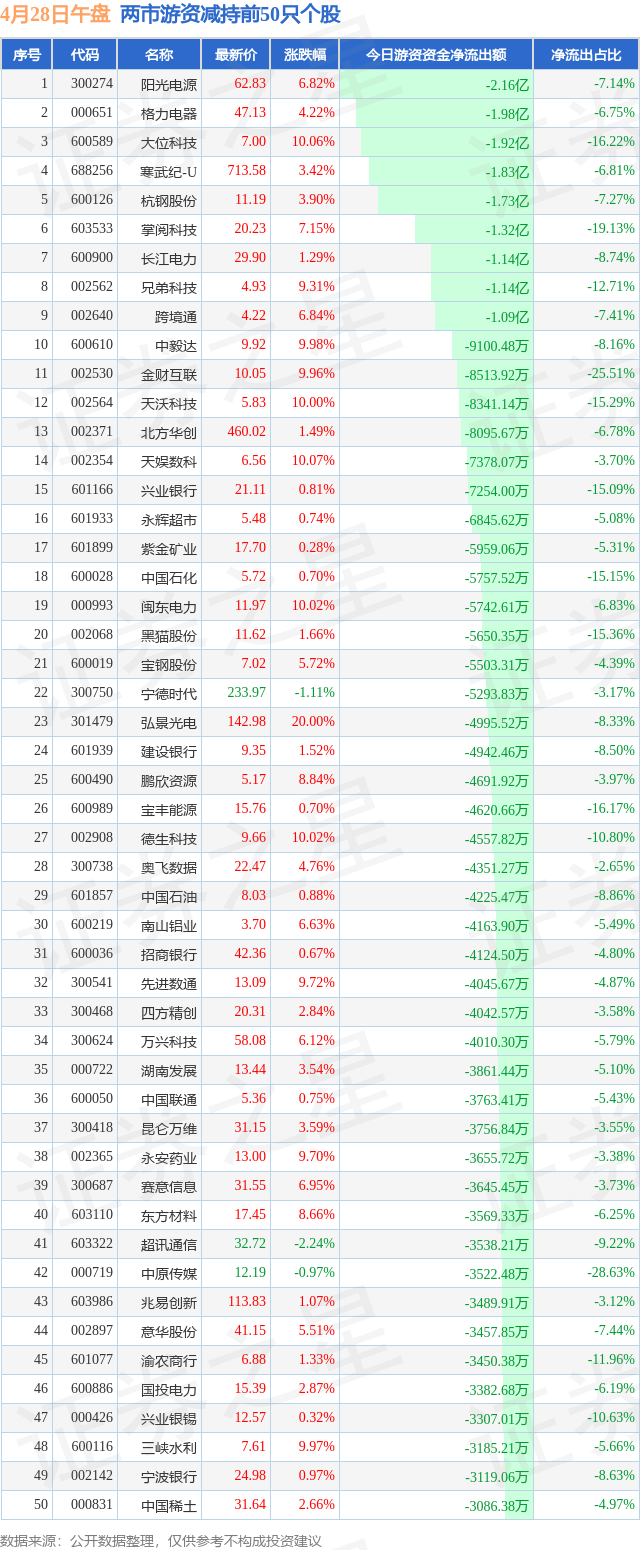Screen dimensions: 640x1550
Task: Select stock name 中国石化
Action: [x=169, y=577]
